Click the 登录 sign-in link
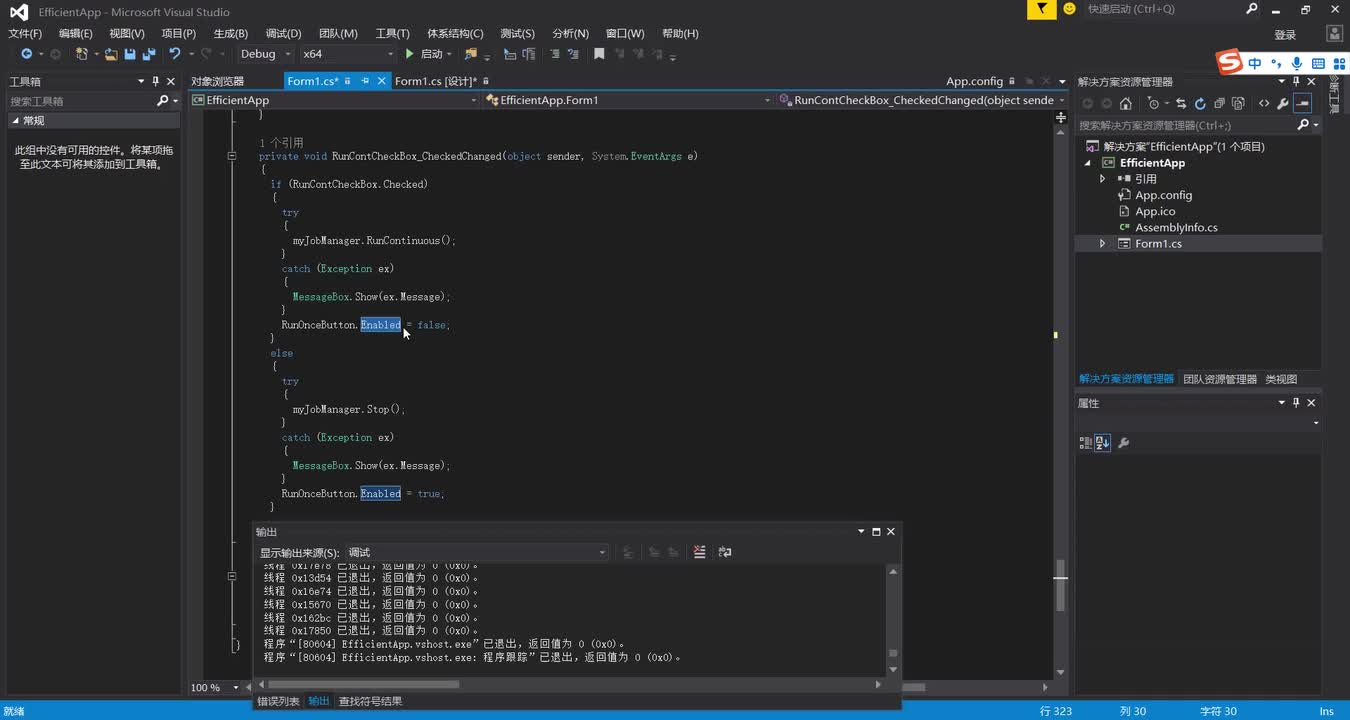This screenshot has height=720, width=1350. click(x=1285, y=34)
